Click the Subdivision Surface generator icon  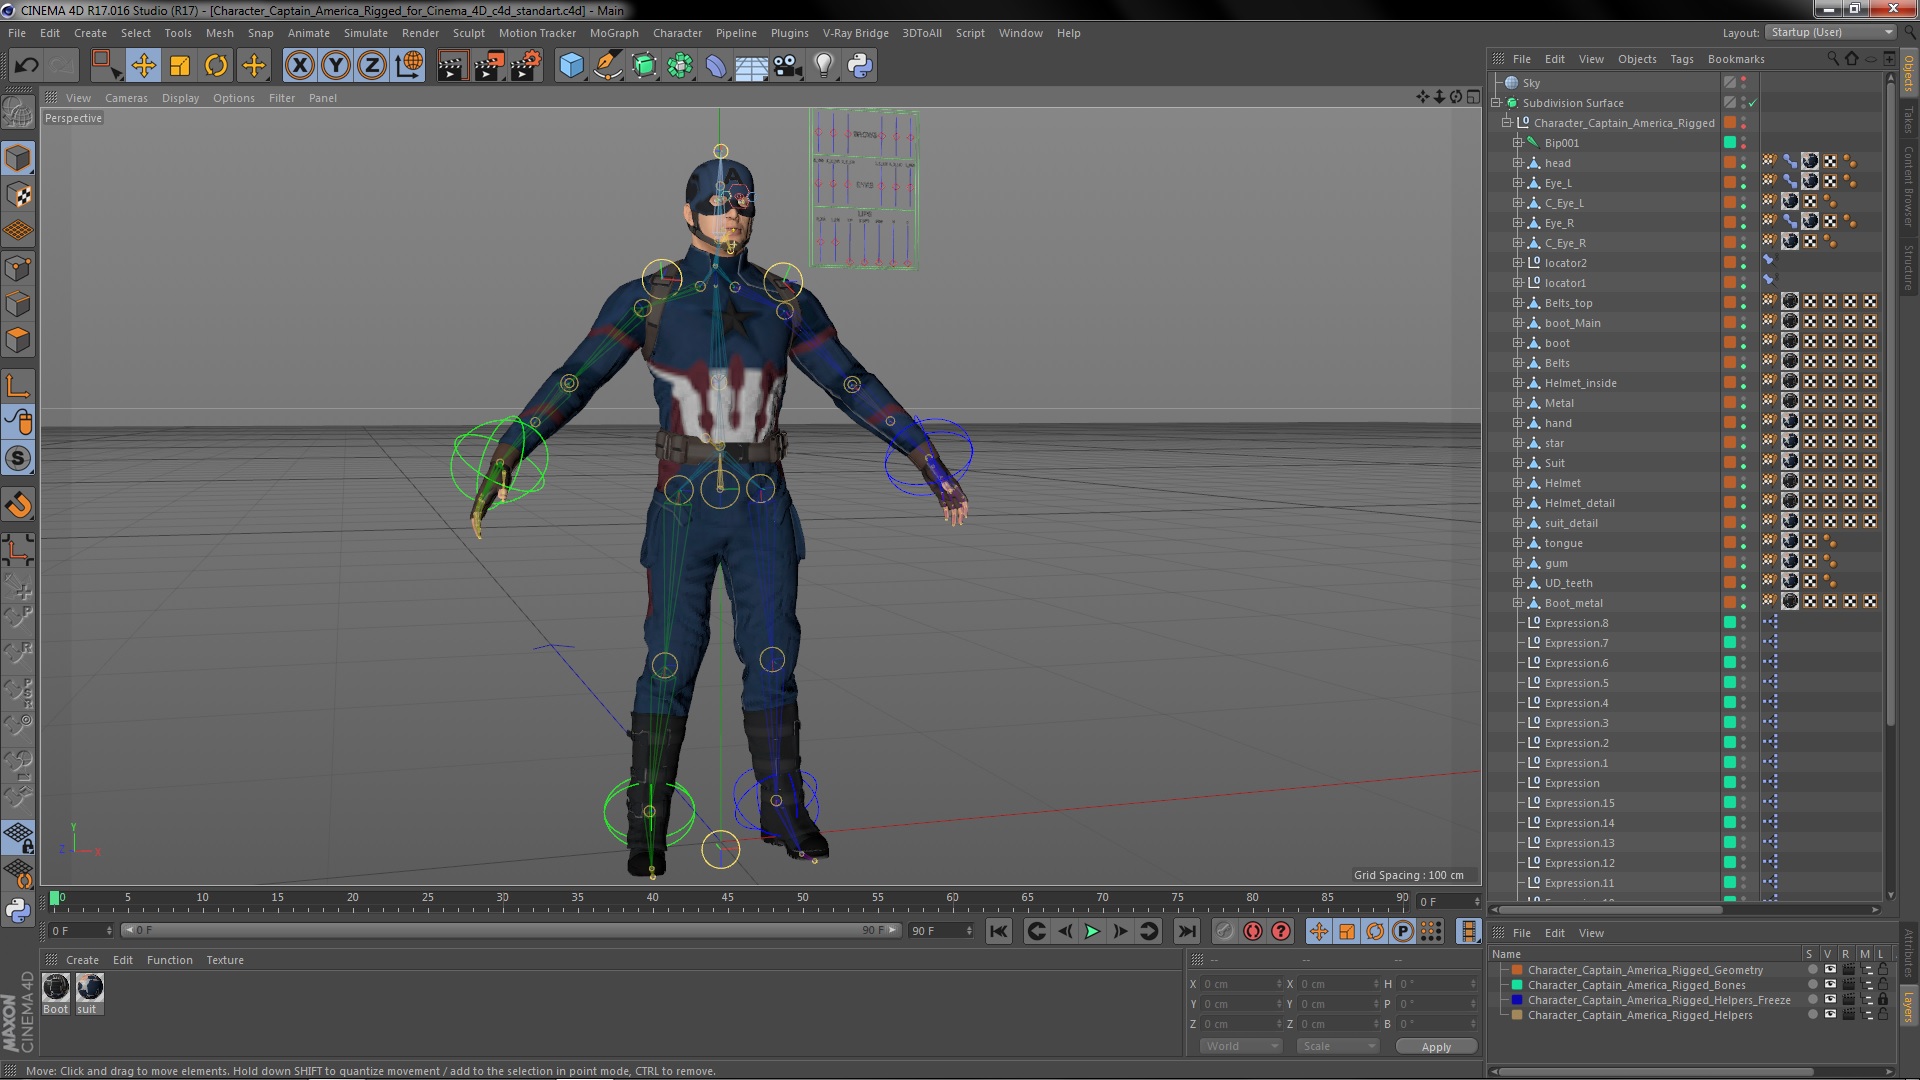click(645, 66)
